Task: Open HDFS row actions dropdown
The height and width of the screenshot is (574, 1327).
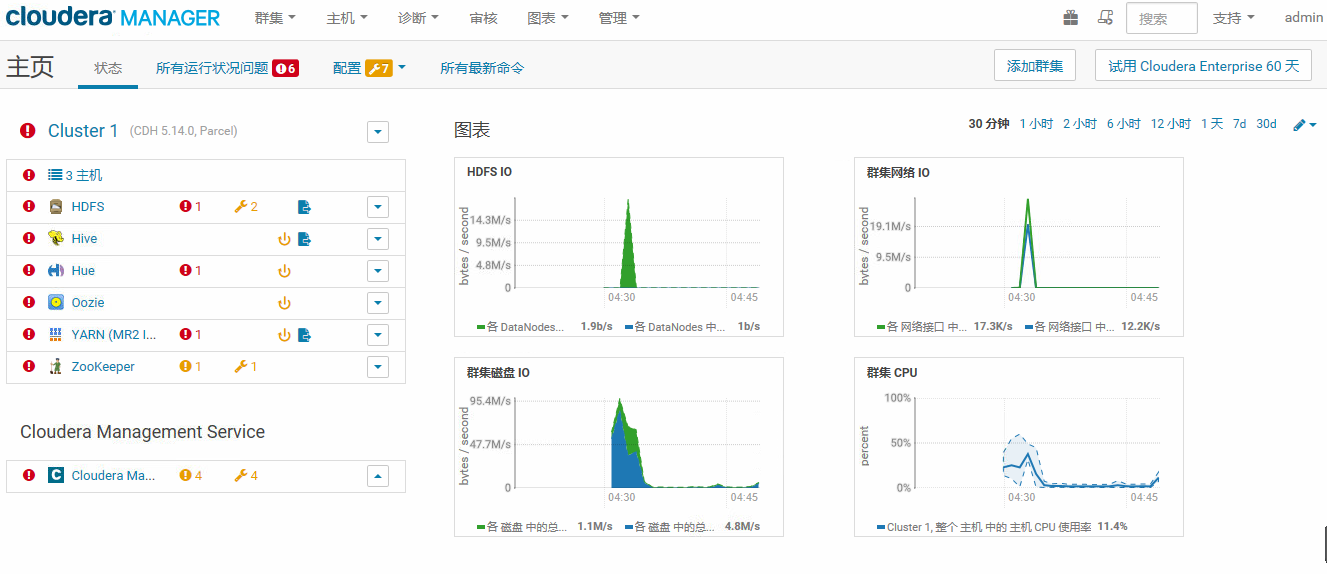Action: pyautogui.click(x=377, y=207)
